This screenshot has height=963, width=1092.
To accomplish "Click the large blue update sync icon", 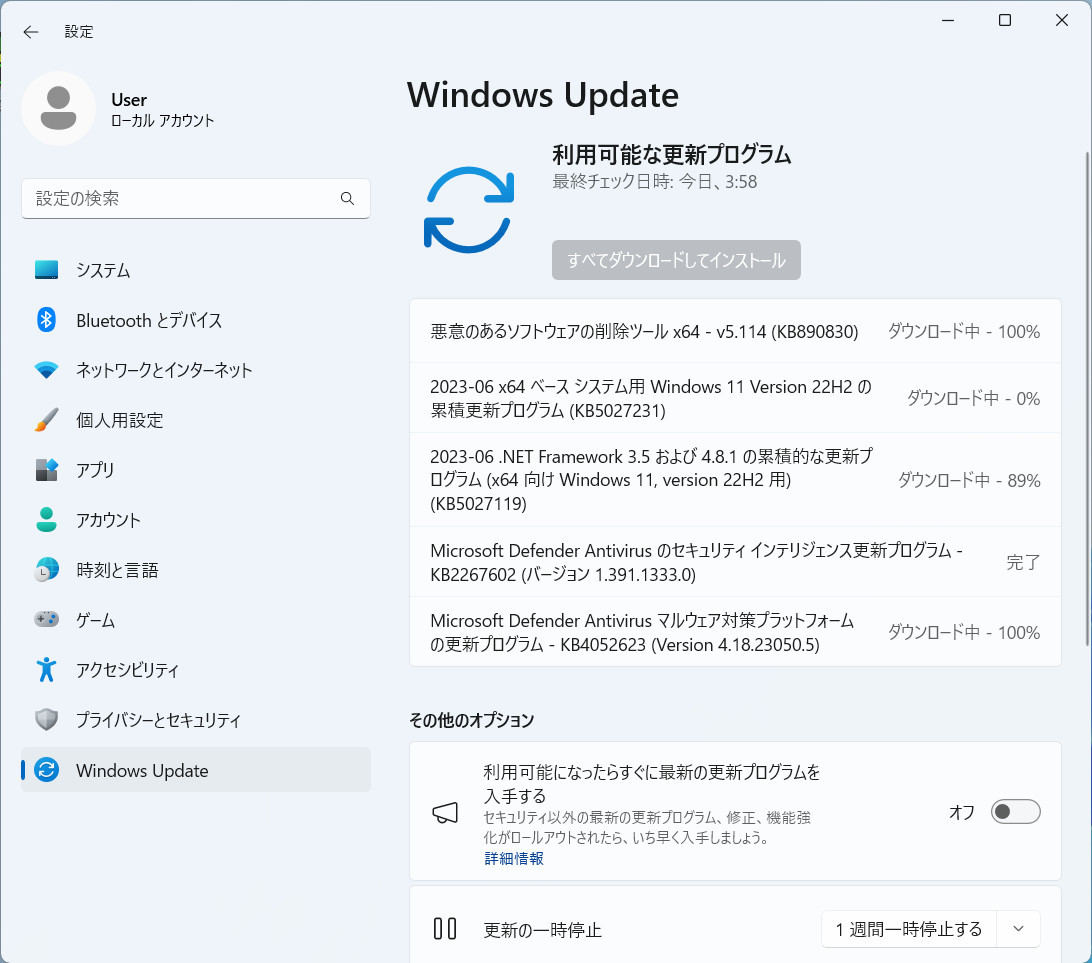I will (469, 210).
